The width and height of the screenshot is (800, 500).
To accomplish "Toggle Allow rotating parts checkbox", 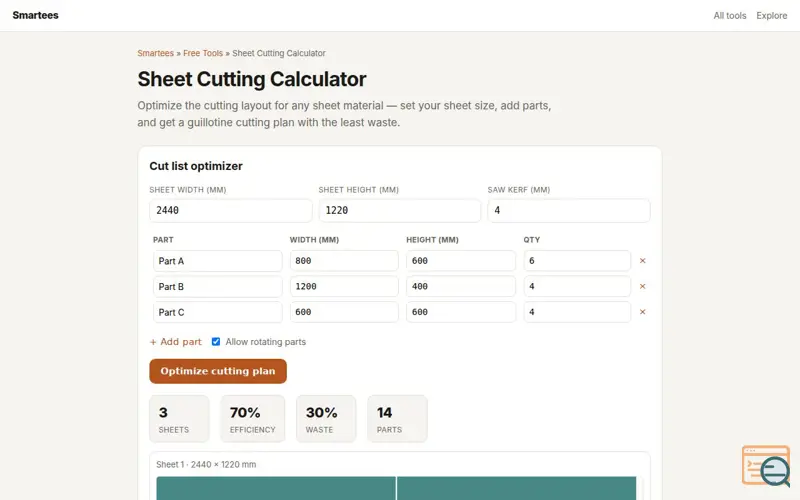I will tap(216, 342).
